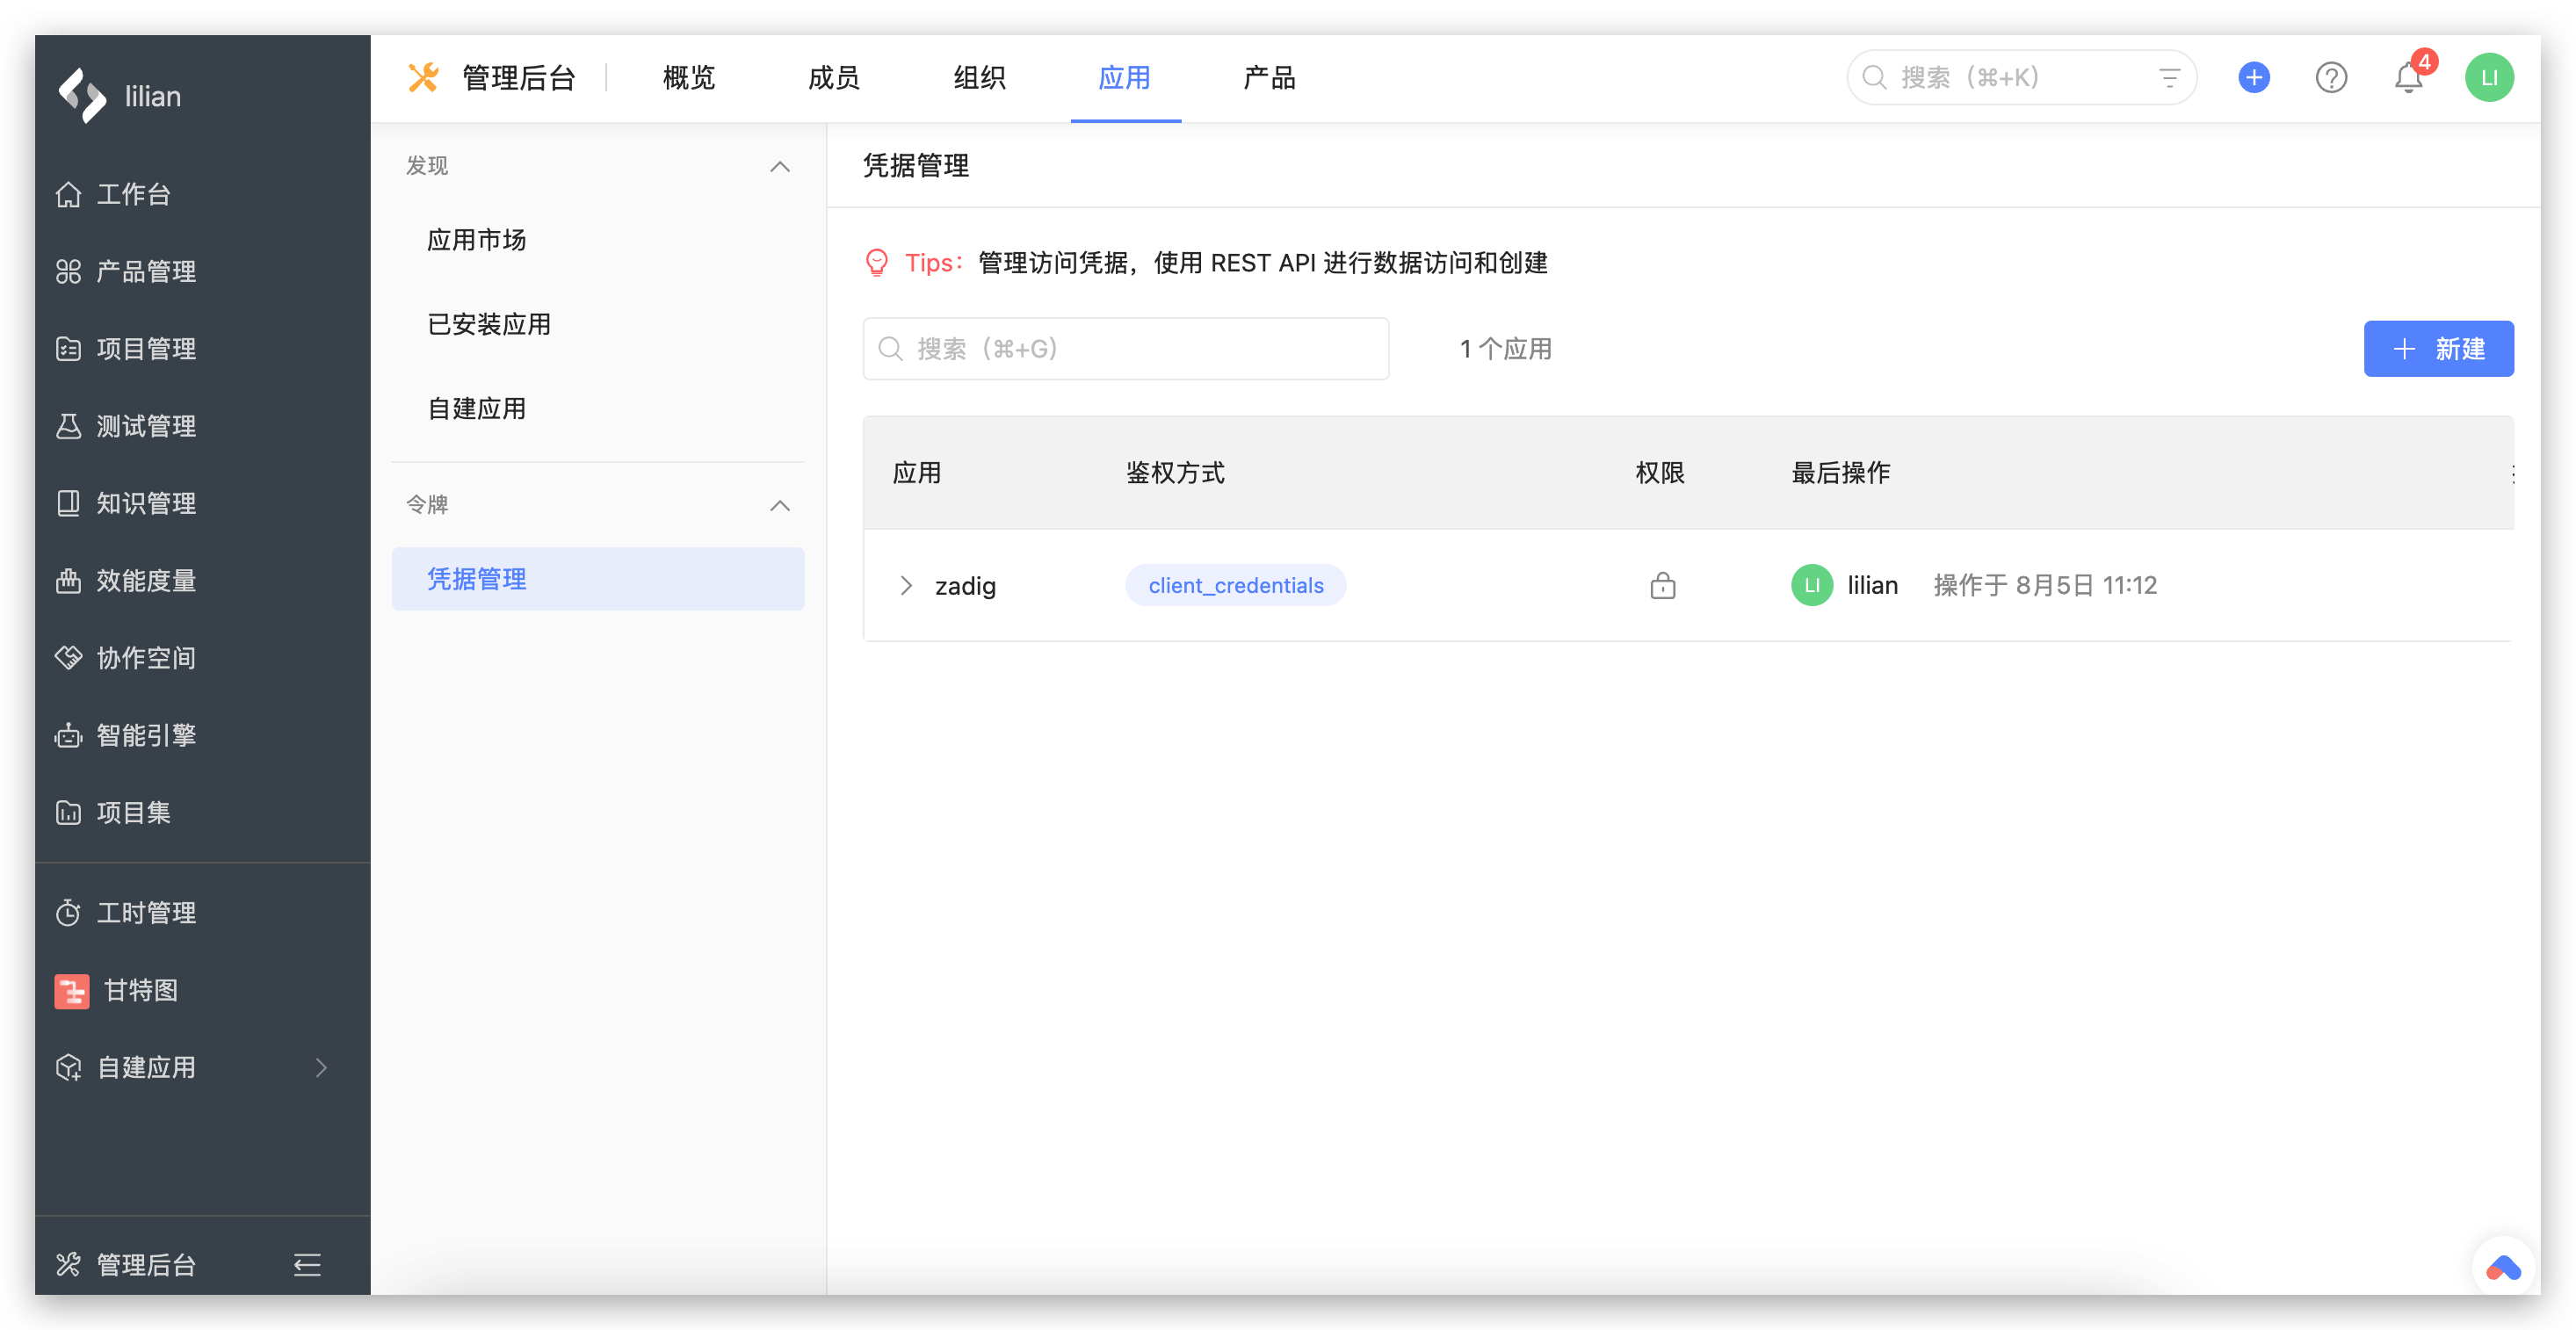Image resolution: width=2576 pixels, height=1330 pixels.
Task: Click the 新建 button to create a credential
Action: (x=2439, y=349)
